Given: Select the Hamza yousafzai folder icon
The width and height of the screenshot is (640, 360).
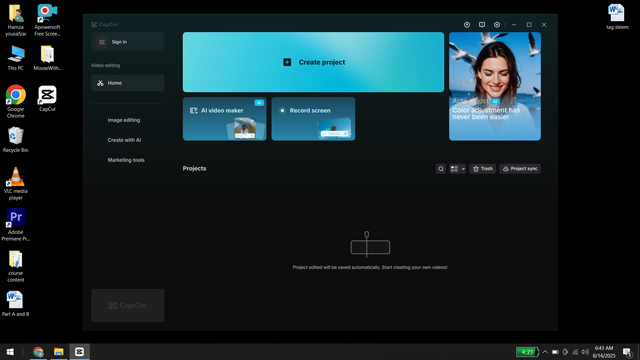Looking at the screenshot, I should tap(16, 20).
